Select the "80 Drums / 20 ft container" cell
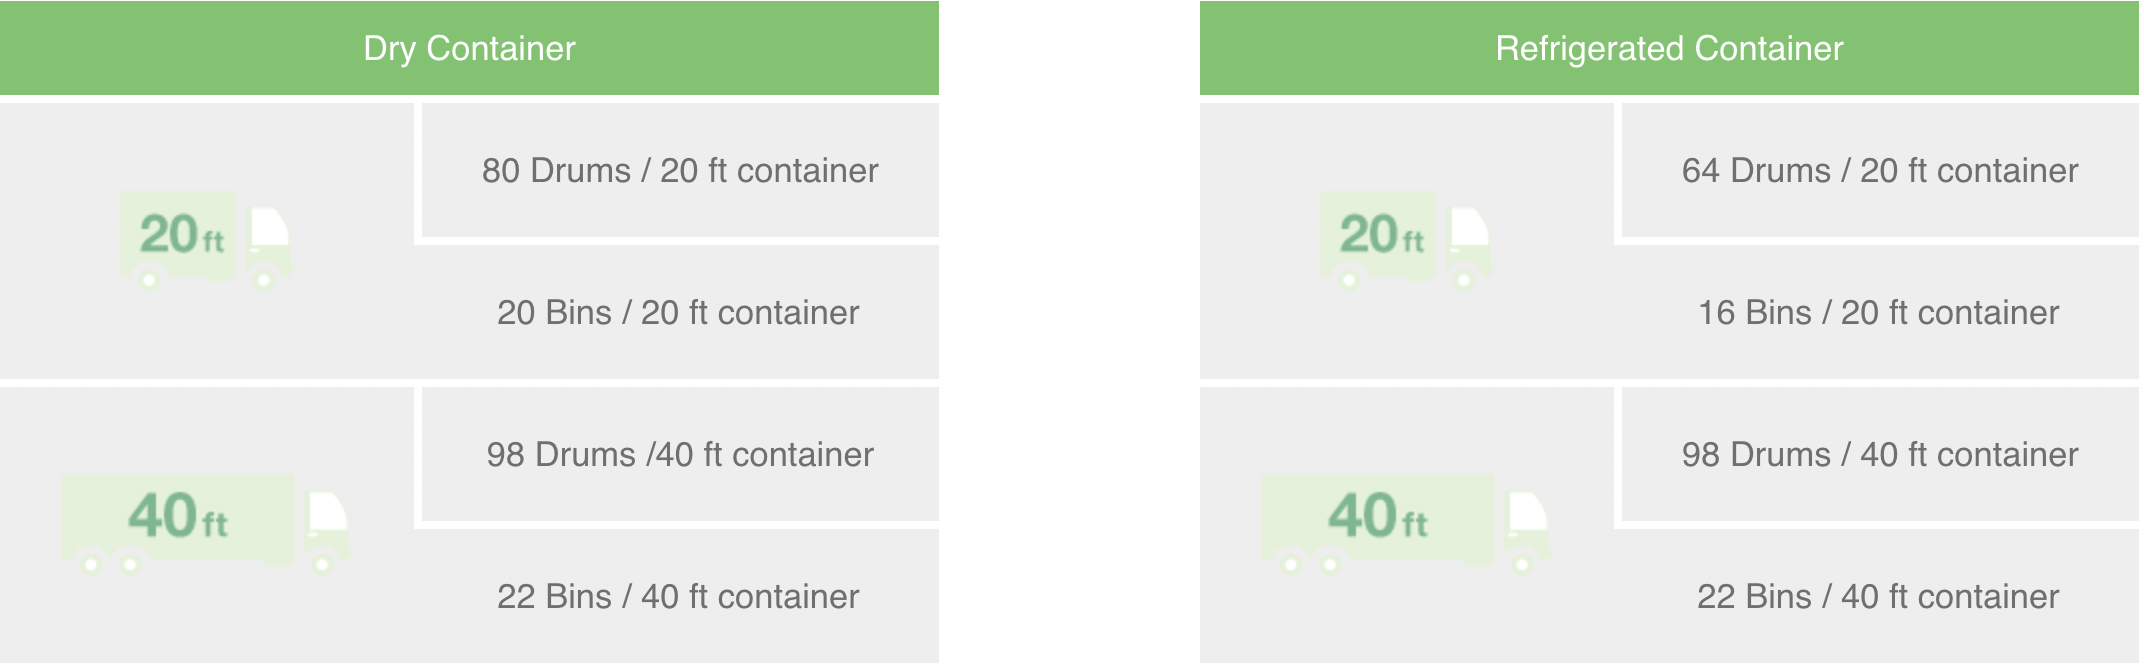The width and height of the screenshot is (2144, 666). (680, 171)
